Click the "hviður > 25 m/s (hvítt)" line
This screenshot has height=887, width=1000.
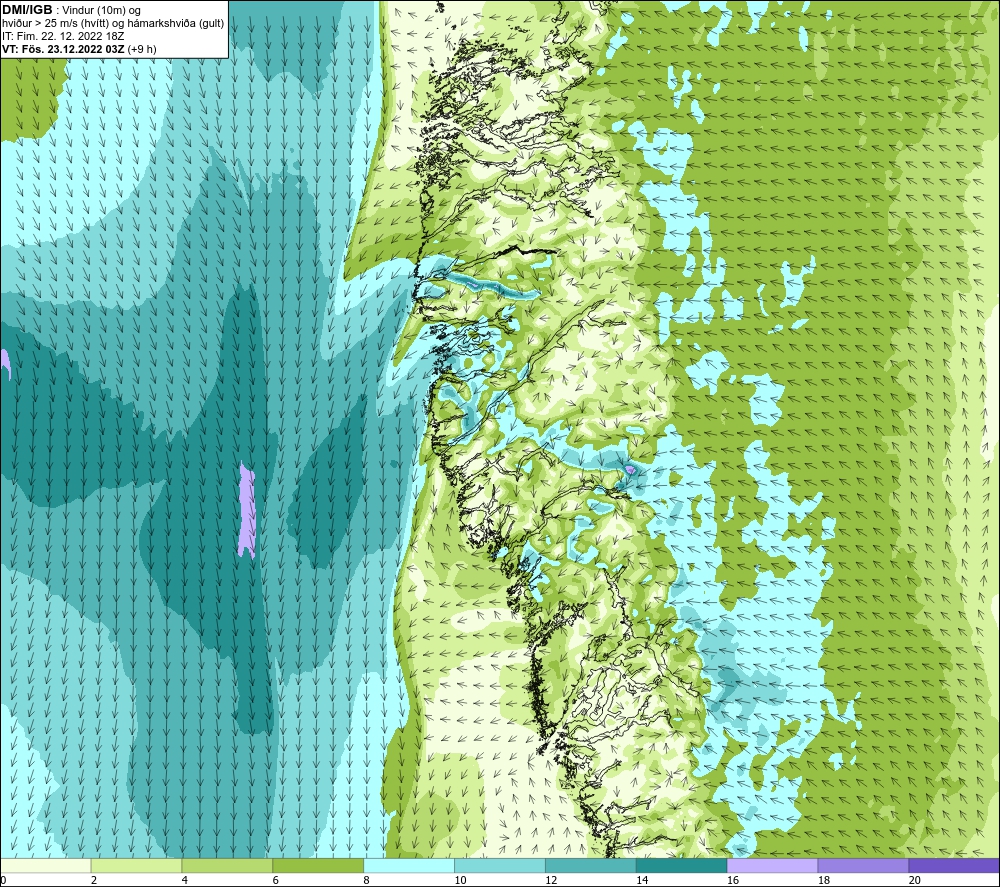[55, 24]
